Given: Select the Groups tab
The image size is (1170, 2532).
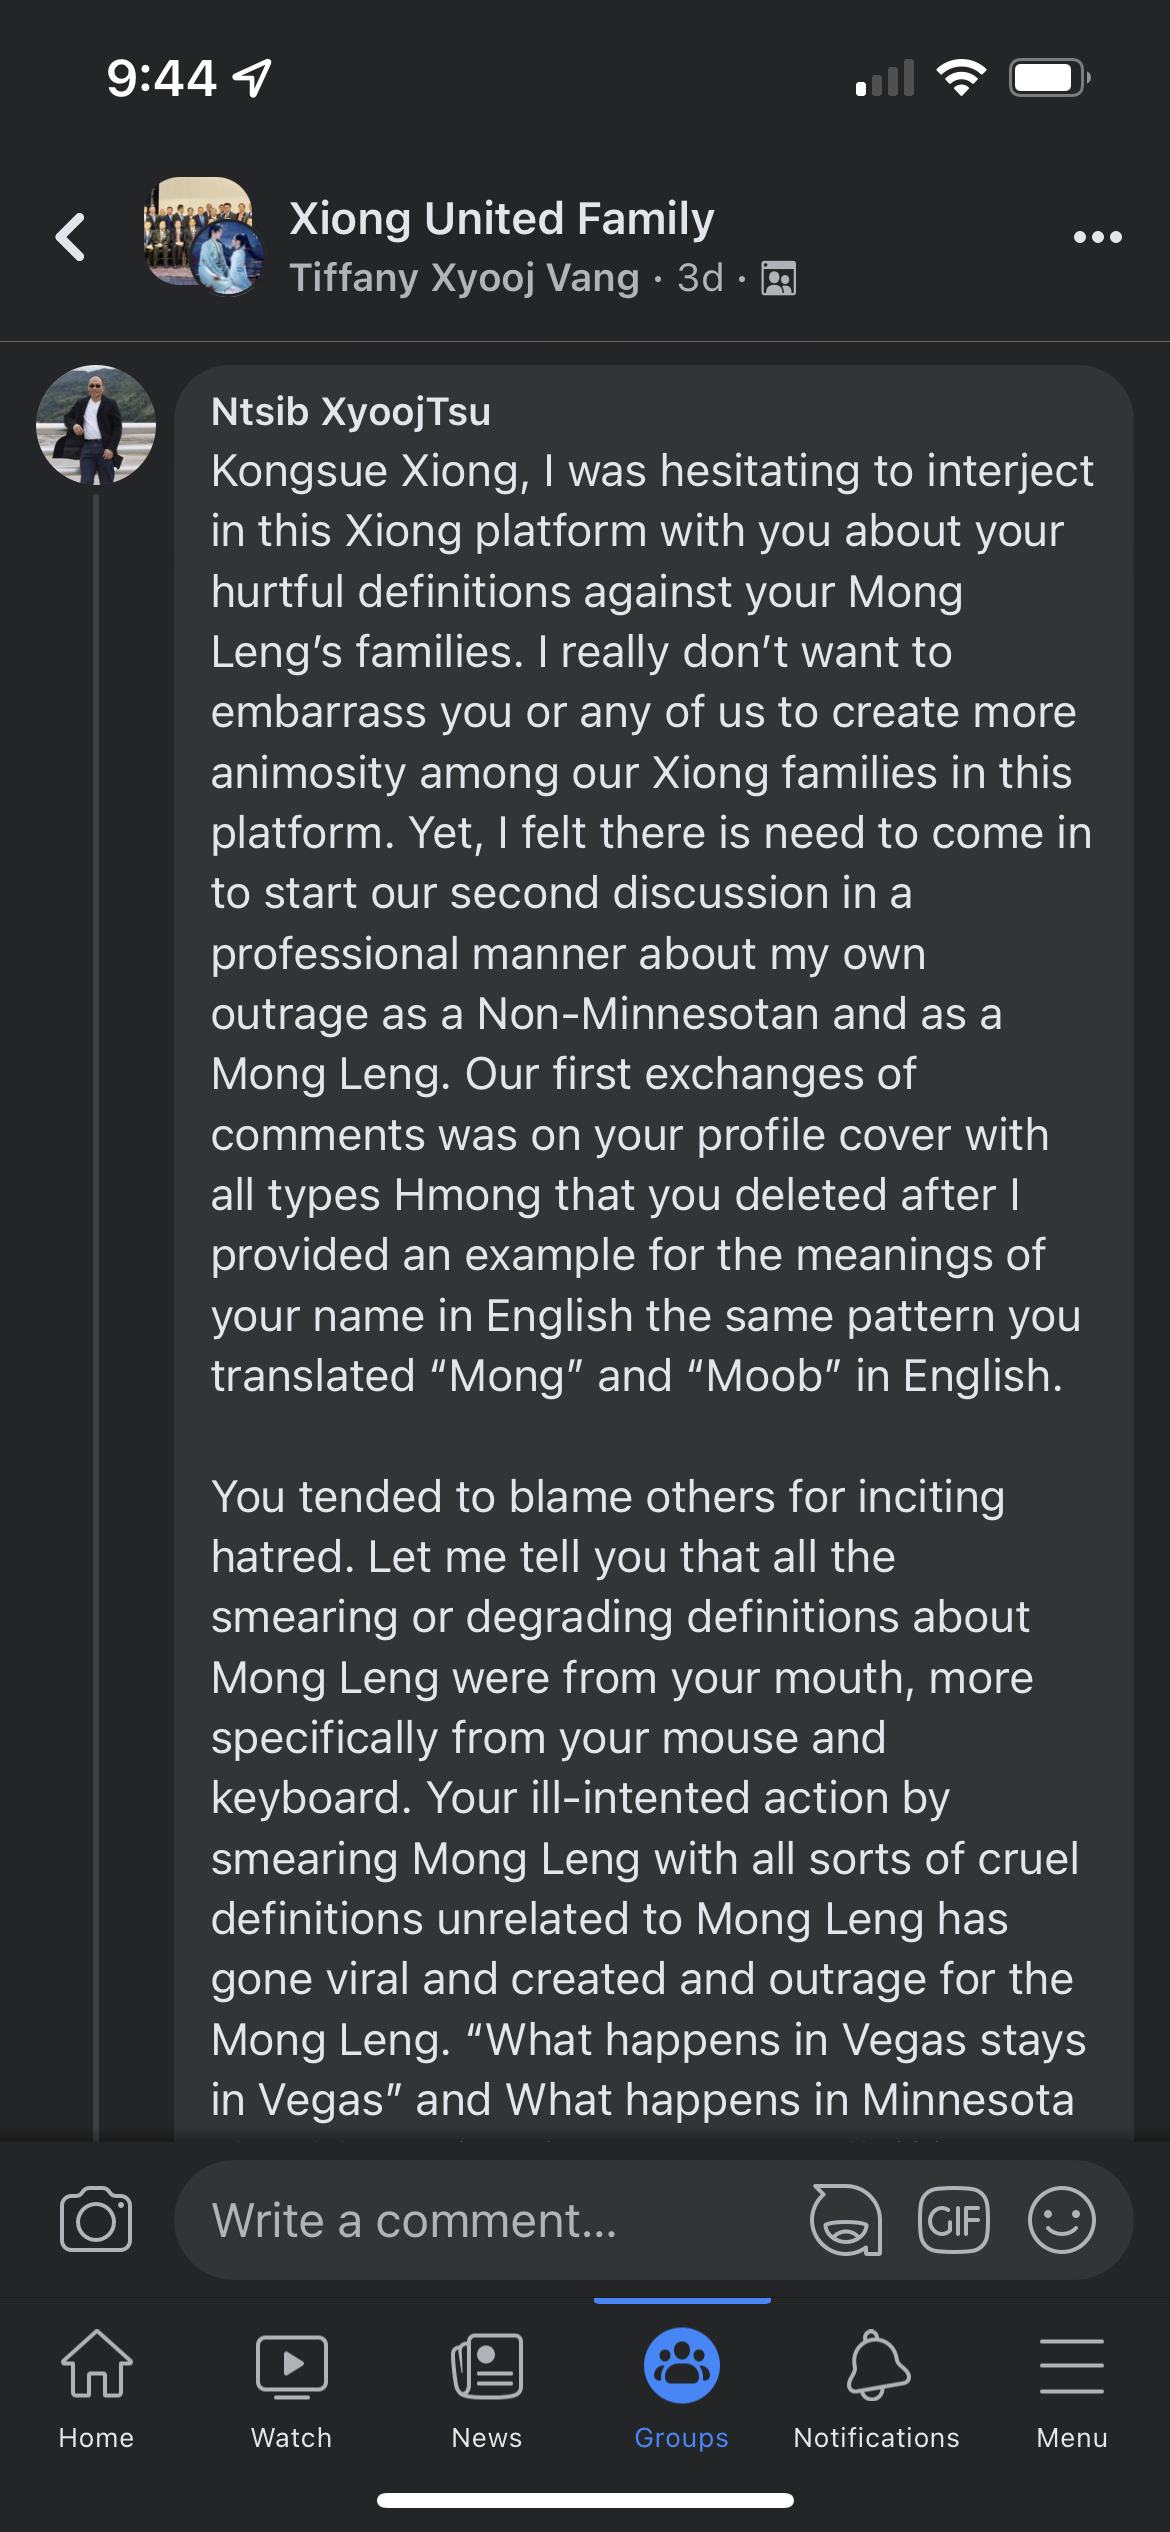Looking at the screenshot, I should click(681, 2386).
